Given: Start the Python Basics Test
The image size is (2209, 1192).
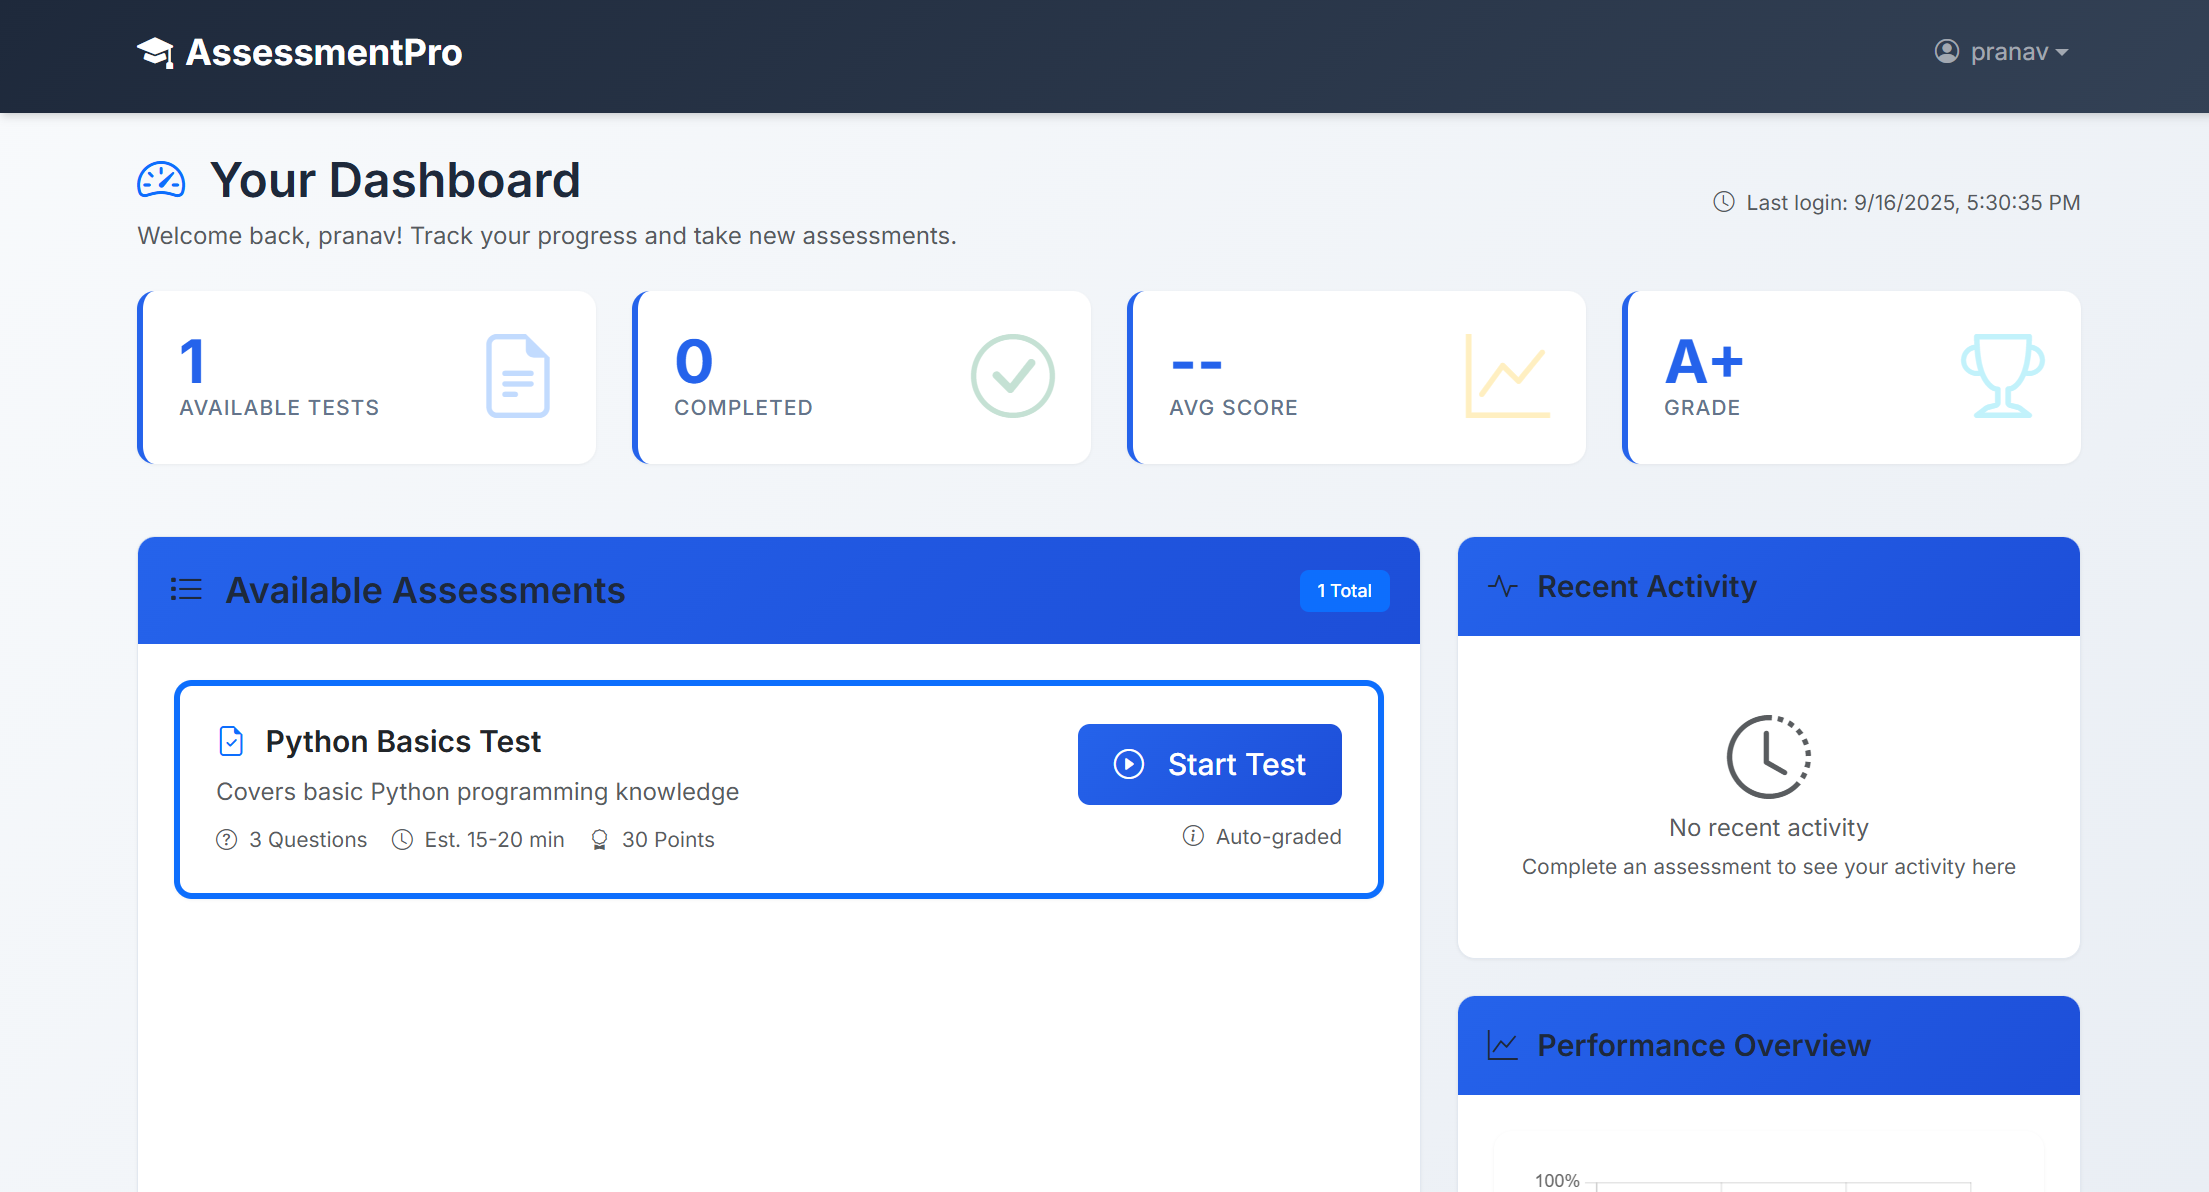Looking at the screenshot, I should tap(1209, 764).
